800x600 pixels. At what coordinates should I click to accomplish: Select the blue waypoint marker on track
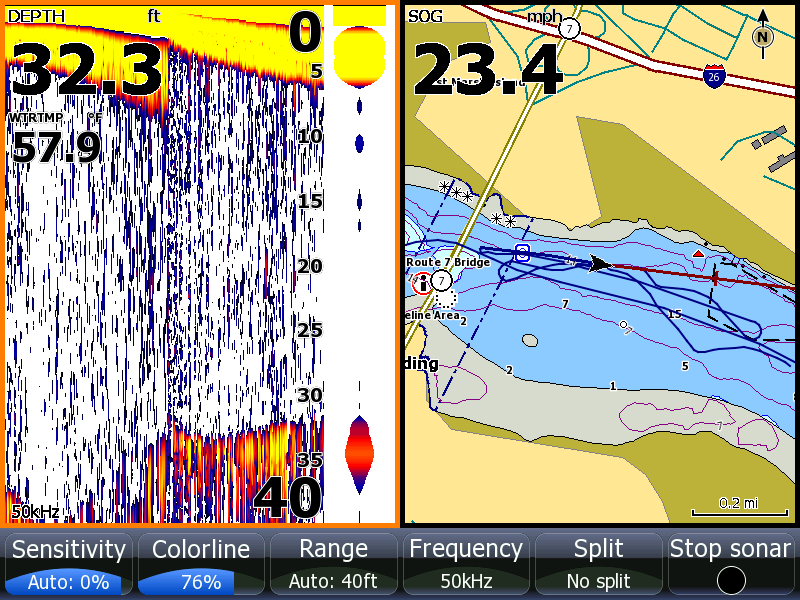click(x=521, y=253)
